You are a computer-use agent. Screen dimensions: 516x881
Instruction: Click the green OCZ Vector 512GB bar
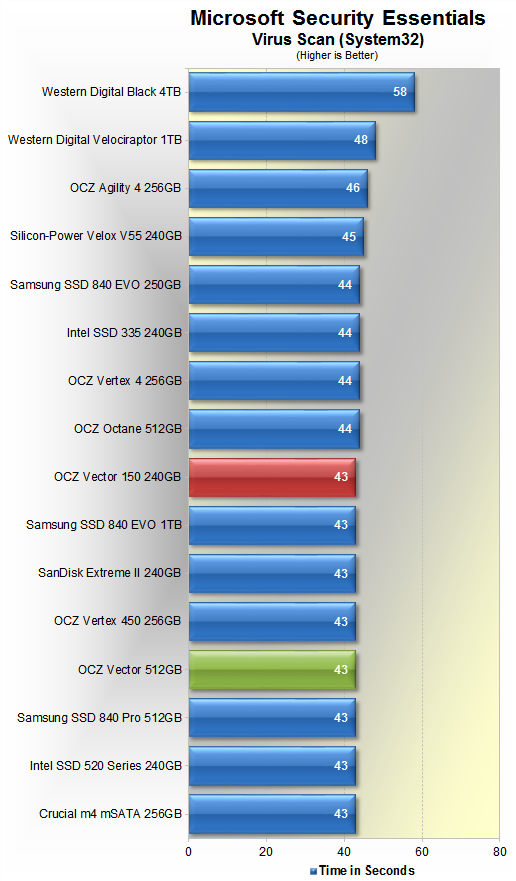point(272,670)
